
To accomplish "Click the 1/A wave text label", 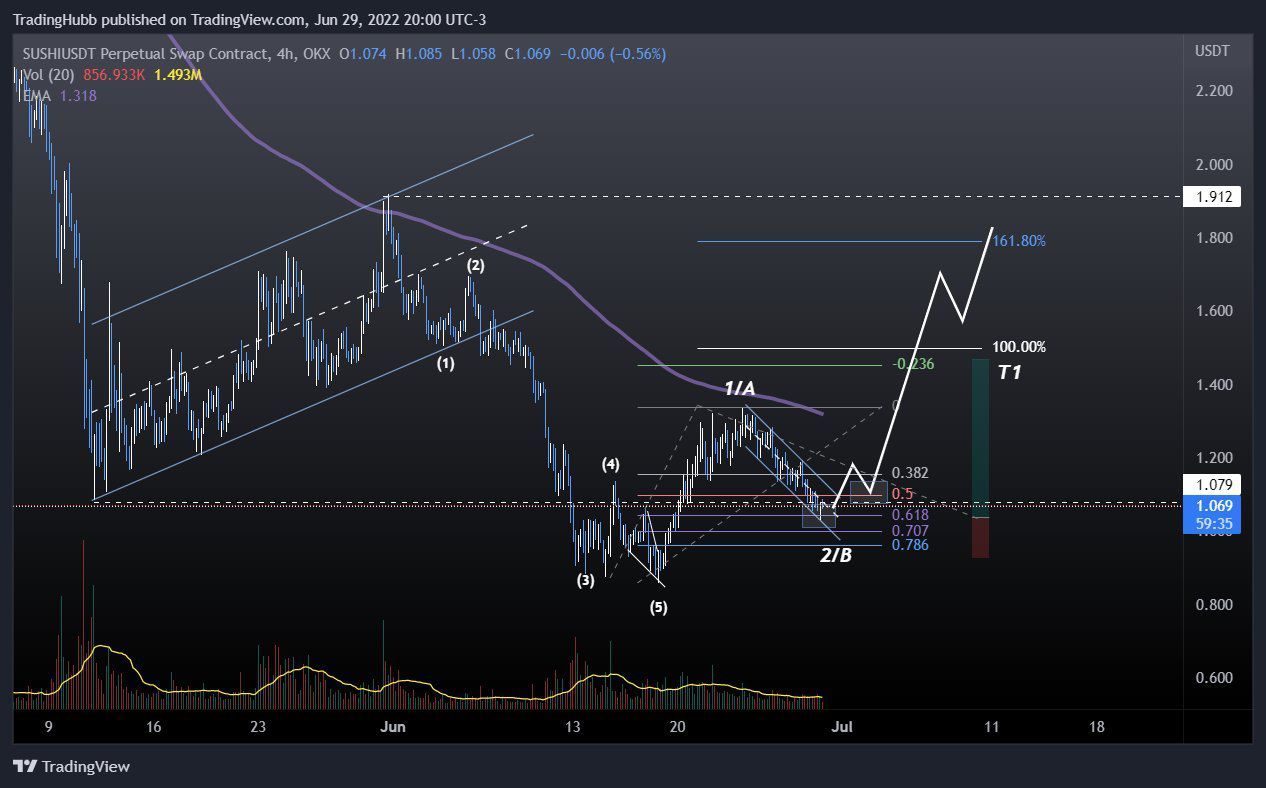I will point(740,388).
